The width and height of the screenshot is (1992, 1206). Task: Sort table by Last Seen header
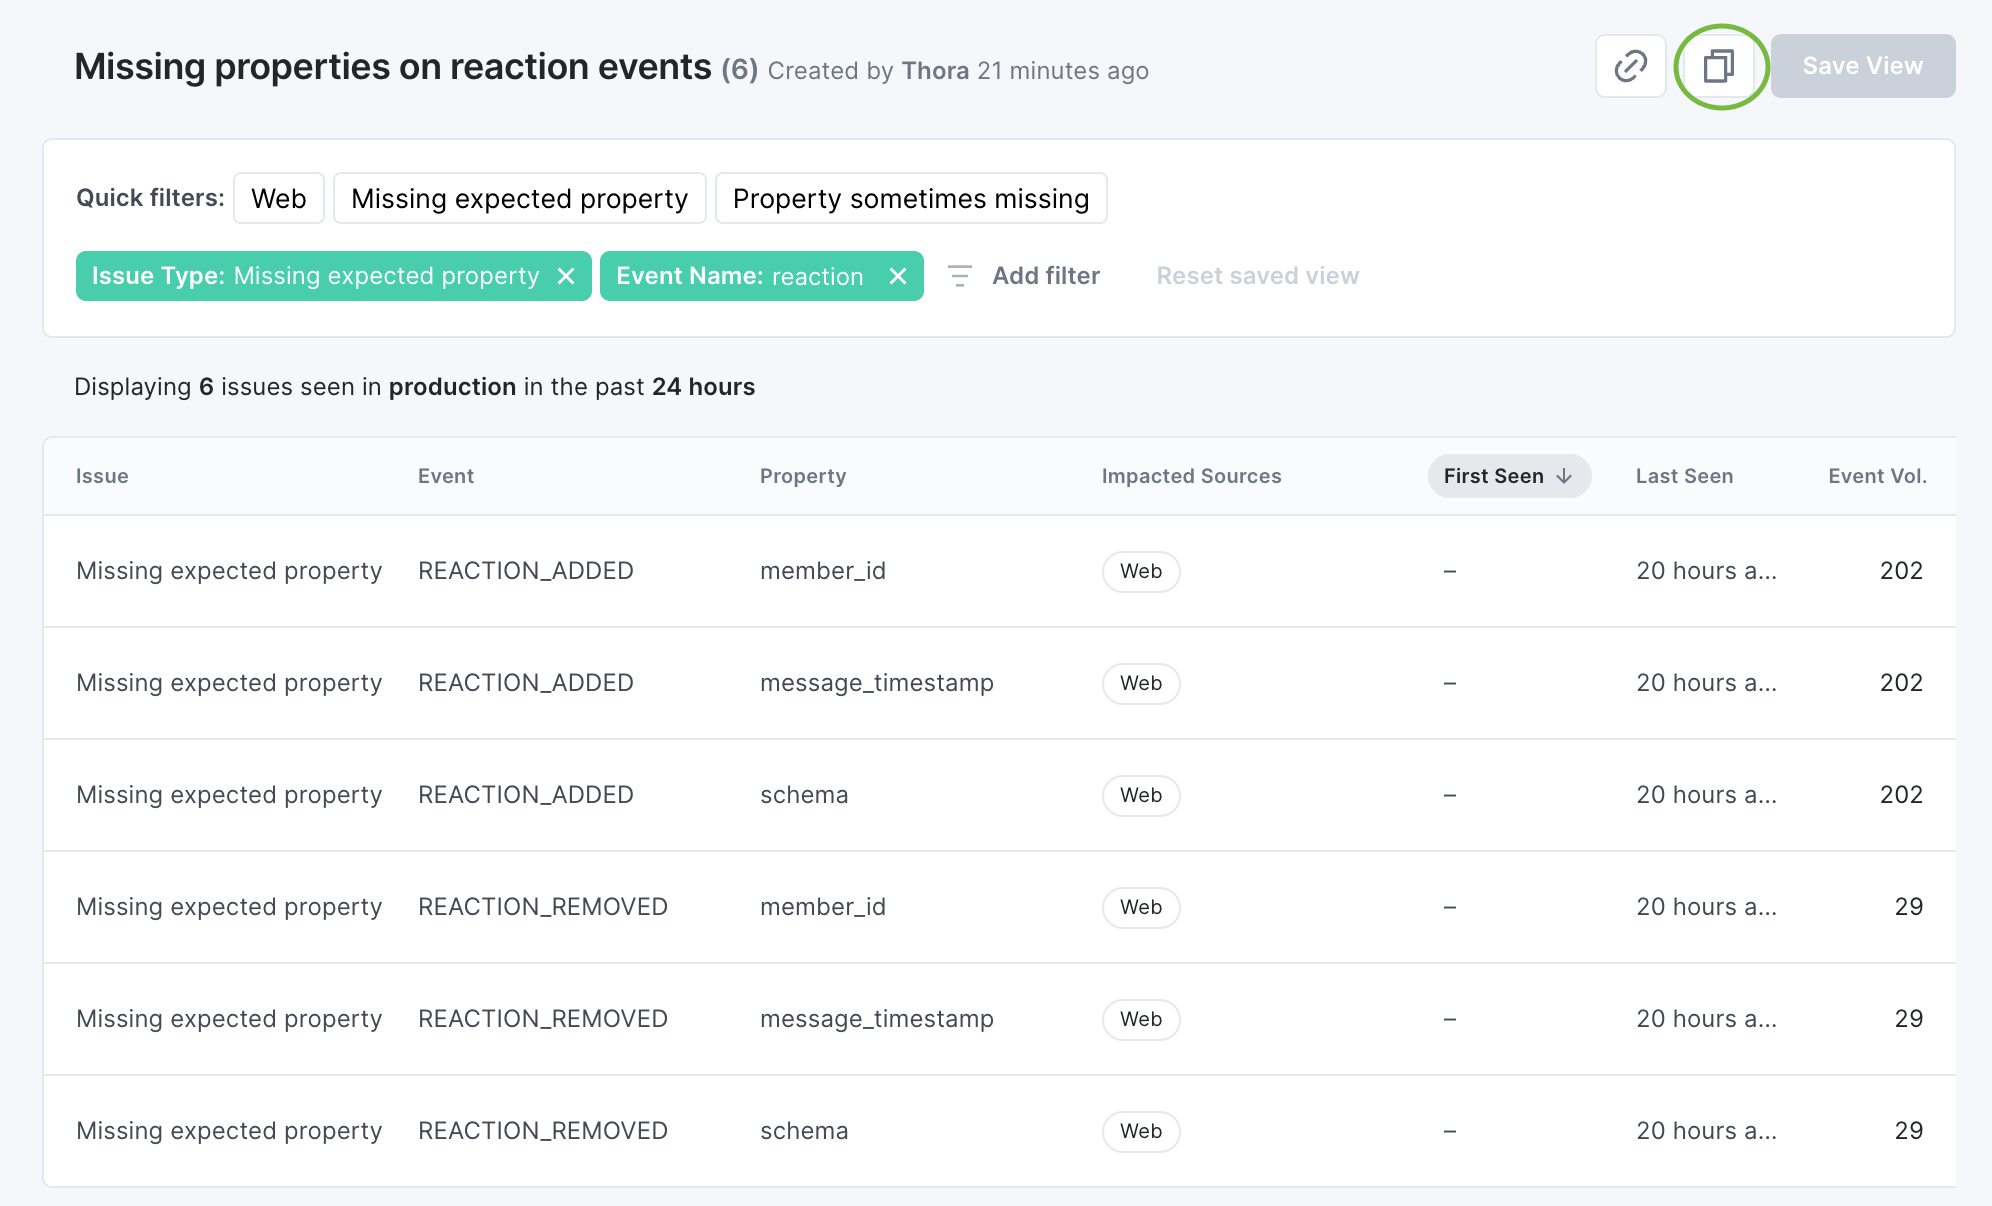pos(1684,476)
